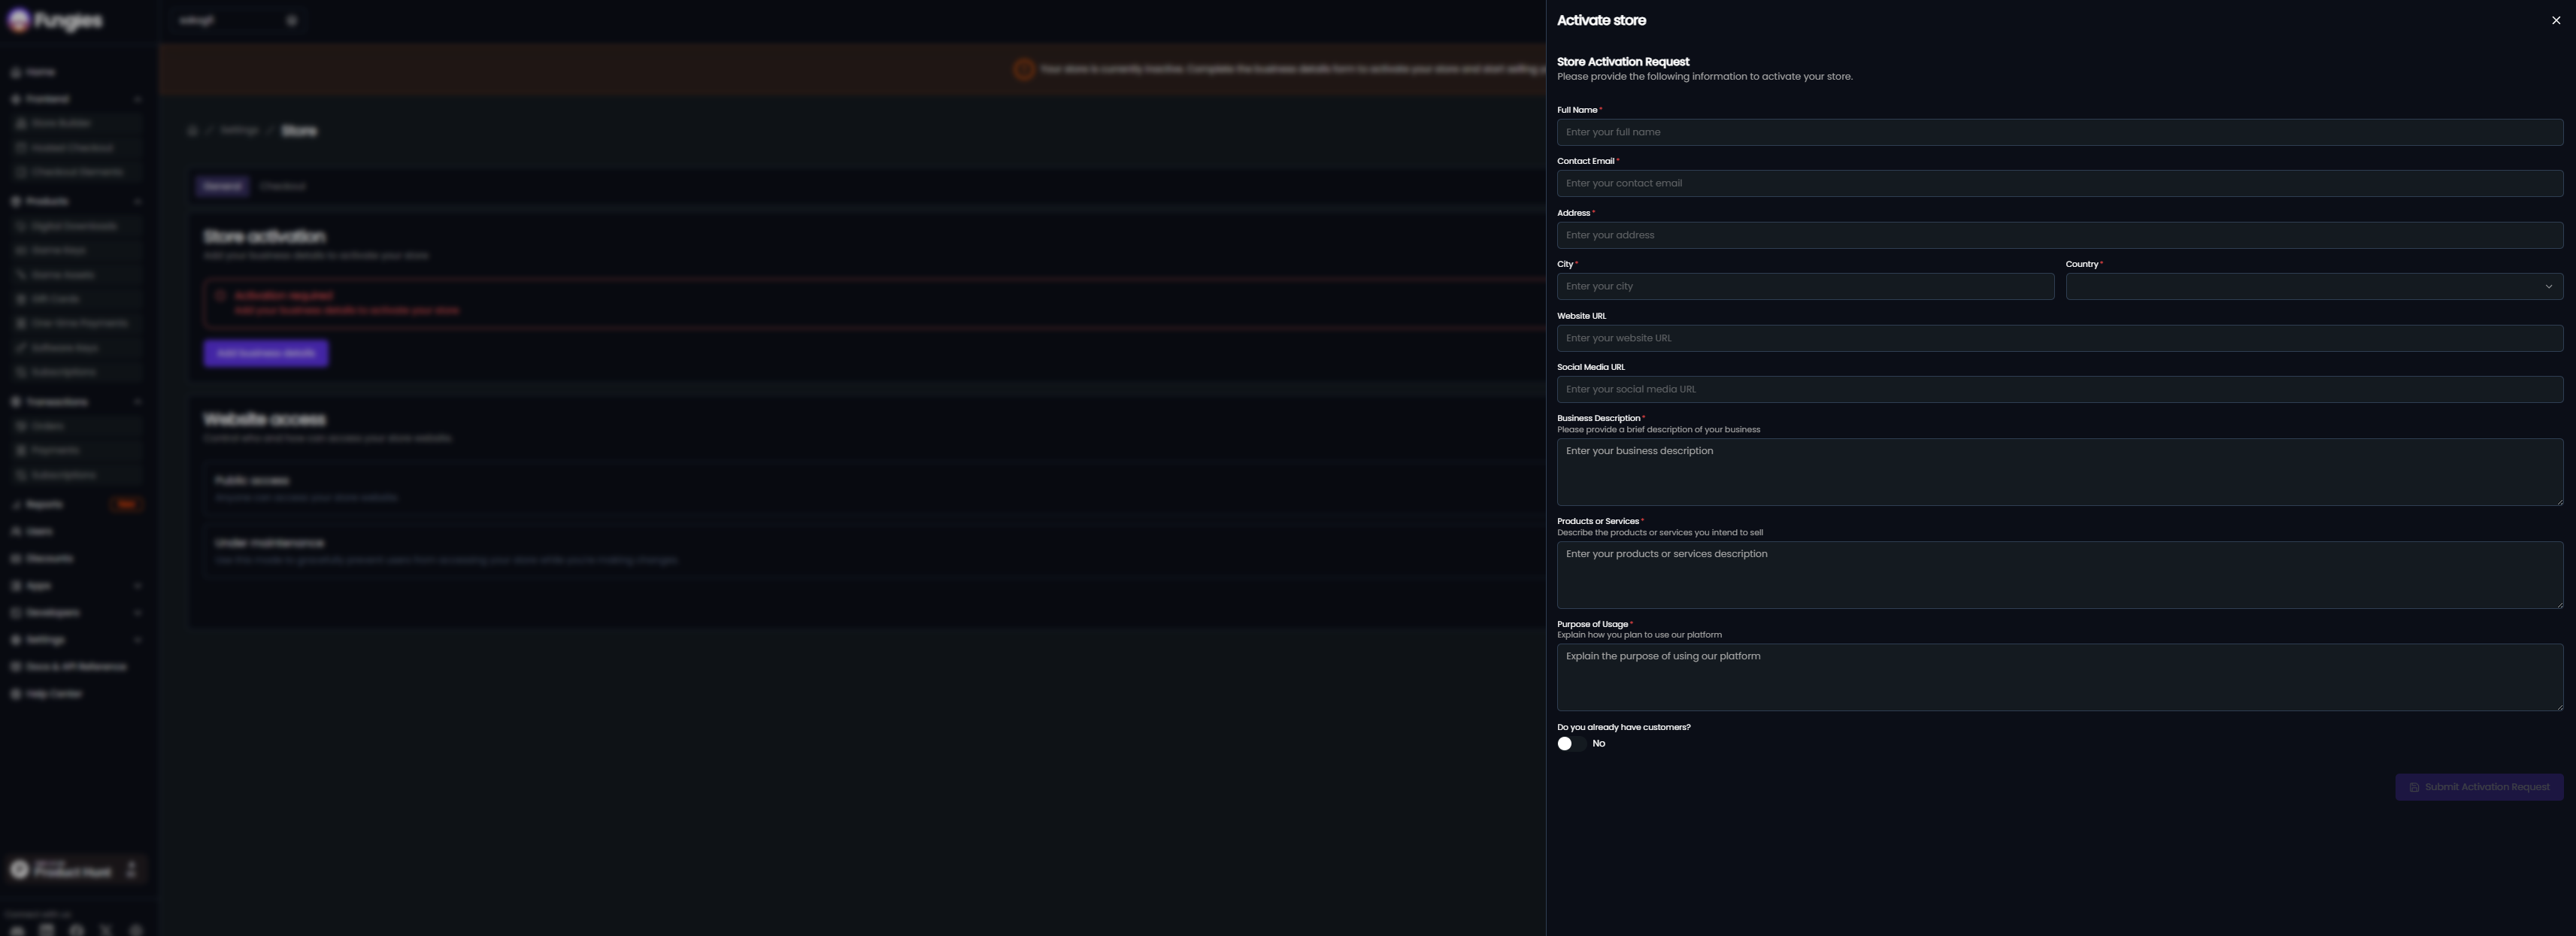2576x936 pixels.
Task: Focus the Social Media URL input
Action: (2059, 389)
